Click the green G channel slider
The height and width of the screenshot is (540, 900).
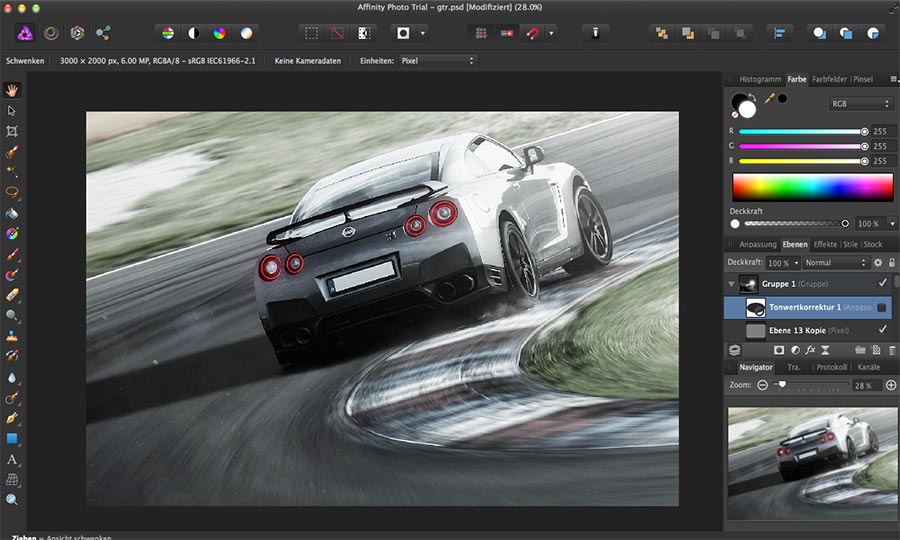804,146
